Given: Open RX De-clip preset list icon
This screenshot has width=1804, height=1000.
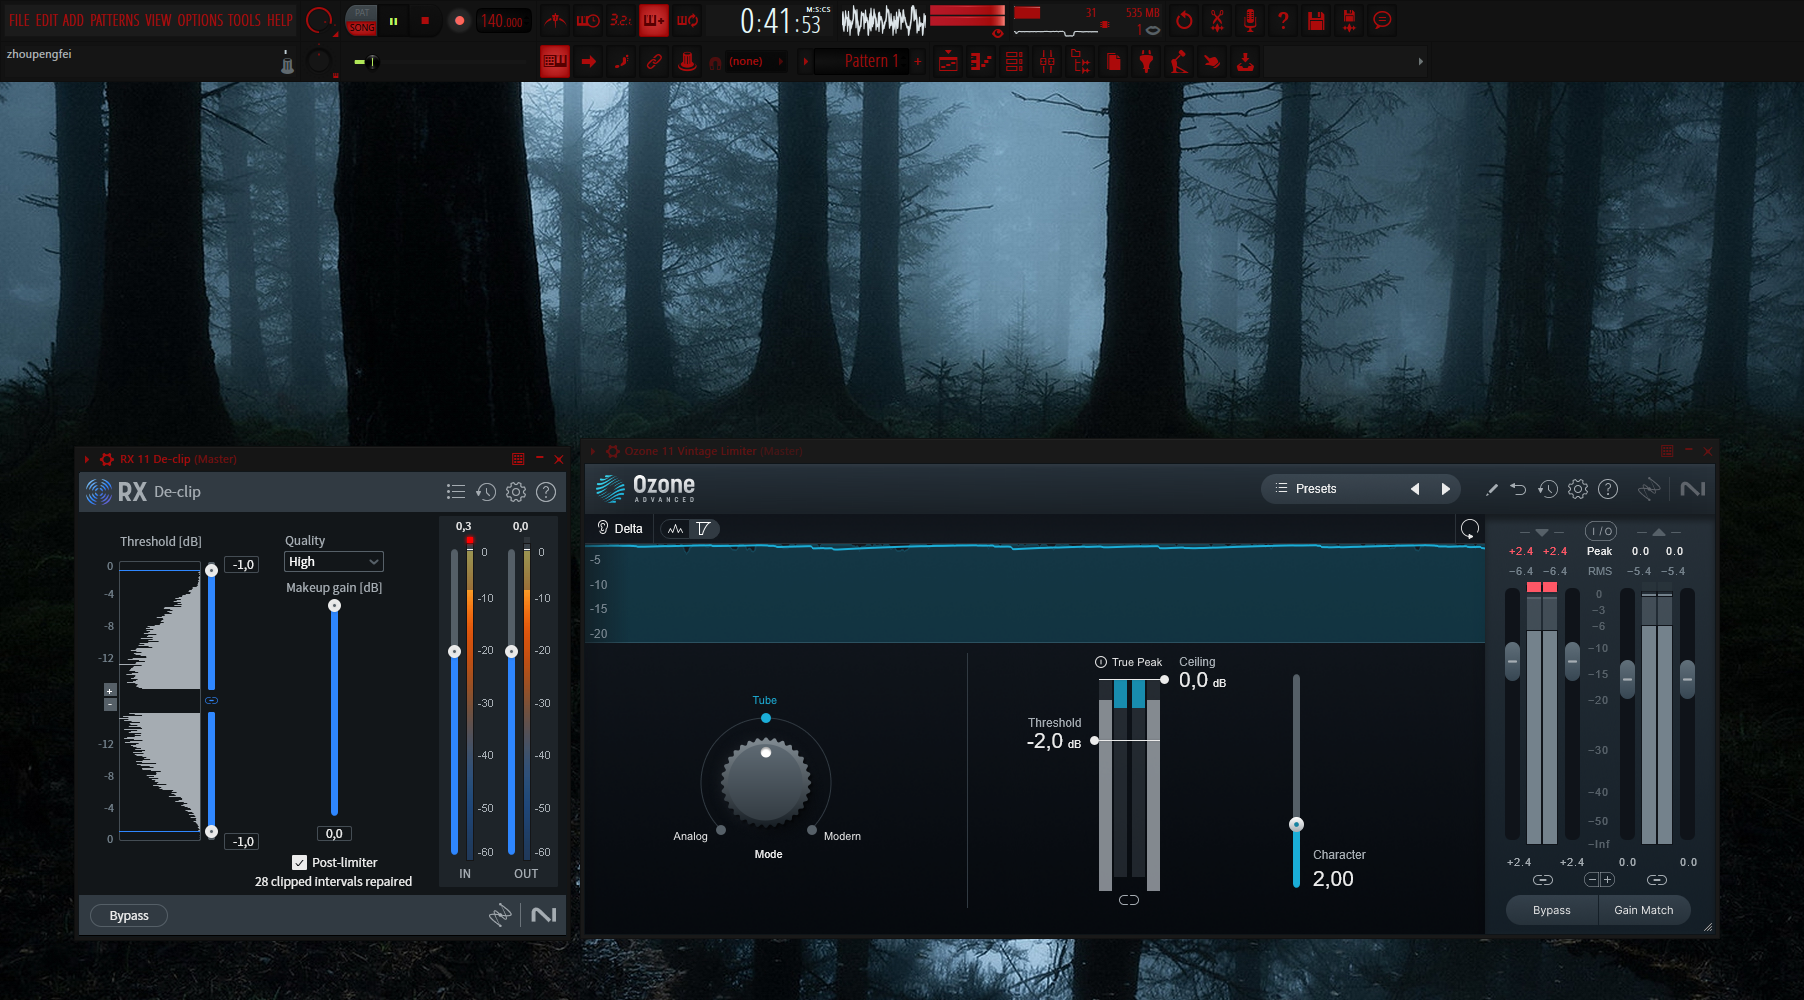Looking at the screenshot, I should (456, 492).
